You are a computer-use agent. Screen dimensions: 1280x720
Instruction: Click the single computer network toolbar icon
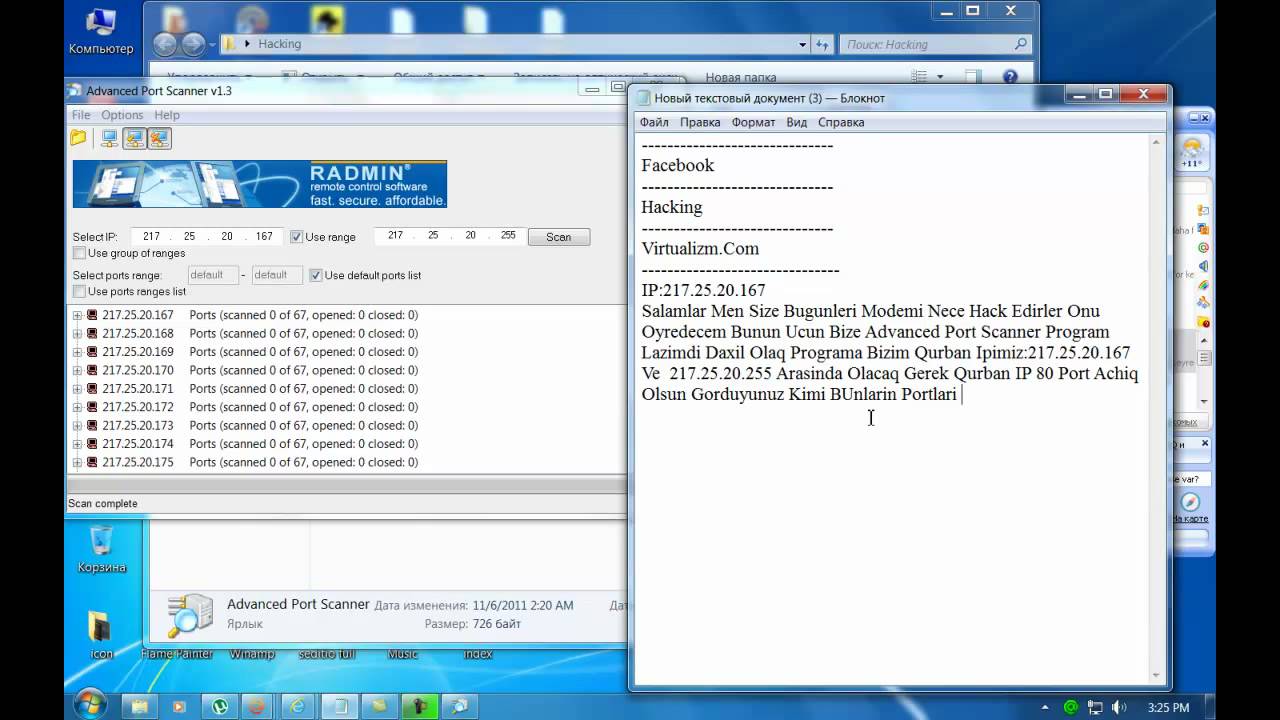109,138
